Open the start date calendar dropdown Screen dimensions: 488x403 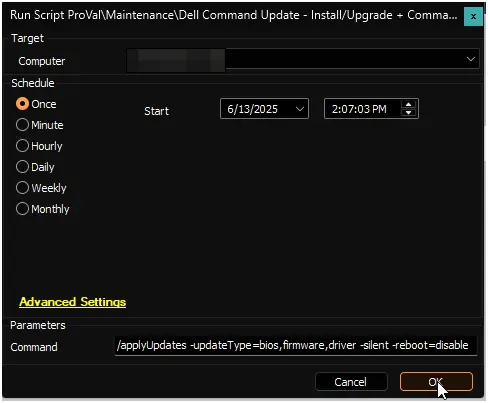(300, 109)
